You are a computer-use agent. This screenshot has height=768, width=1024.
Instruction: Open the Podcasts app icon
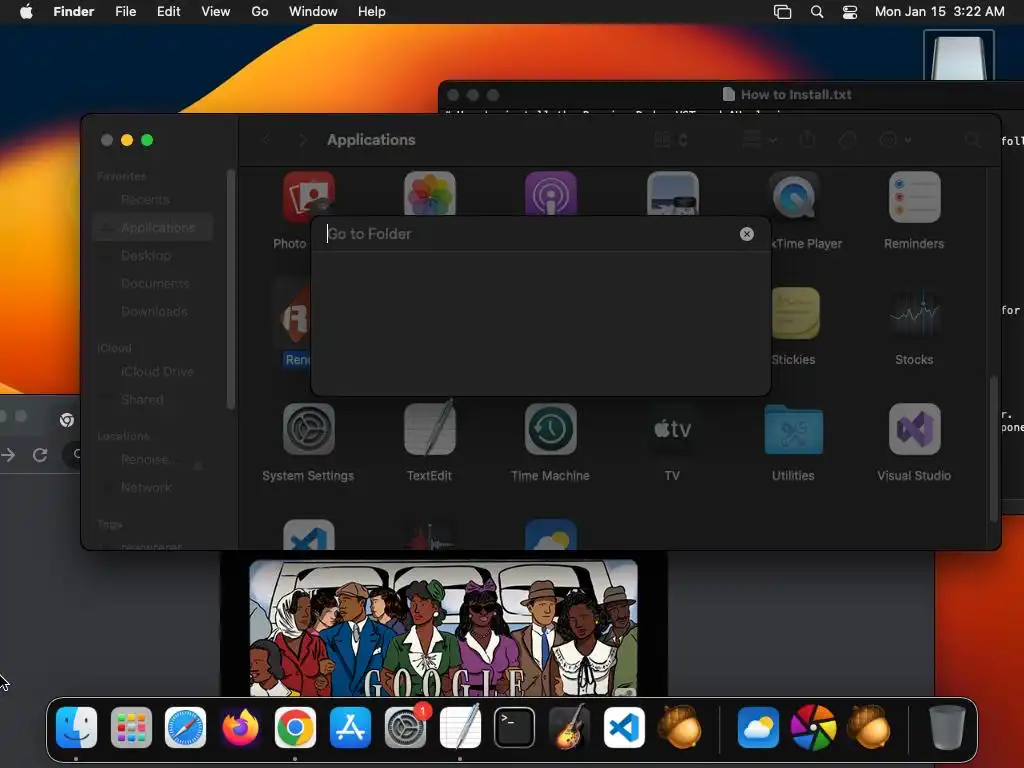click(551, 194)
